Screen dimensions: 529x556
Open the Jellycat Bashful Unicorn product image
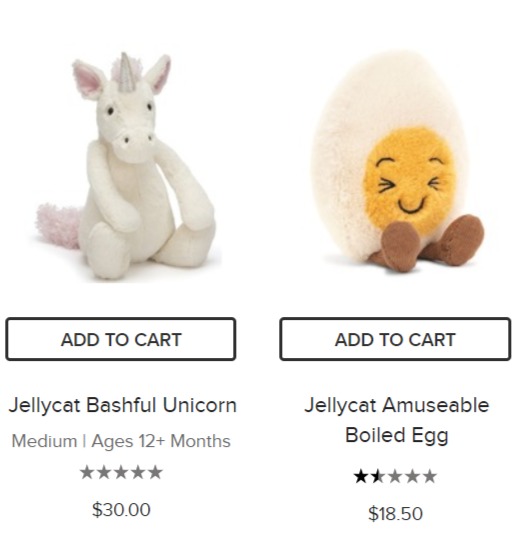[127, 166]
